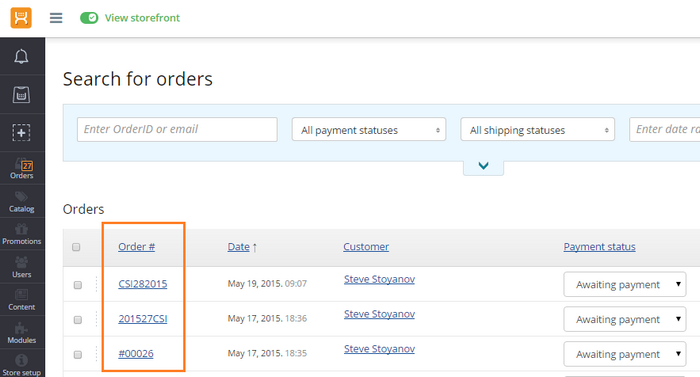Click the quick add plus icon

click(21, 133)
